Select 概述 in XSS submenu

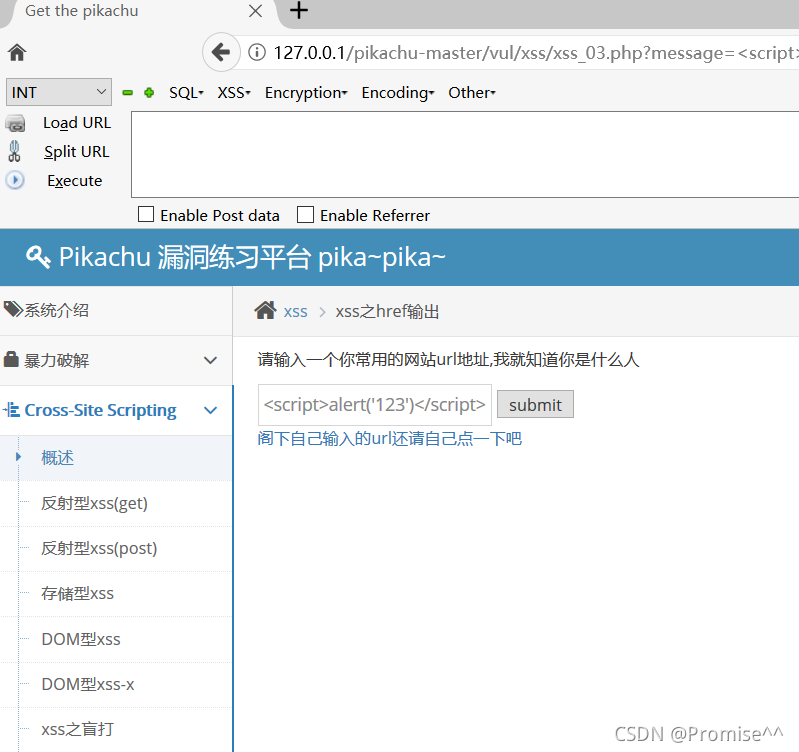[x=116, y=458]
